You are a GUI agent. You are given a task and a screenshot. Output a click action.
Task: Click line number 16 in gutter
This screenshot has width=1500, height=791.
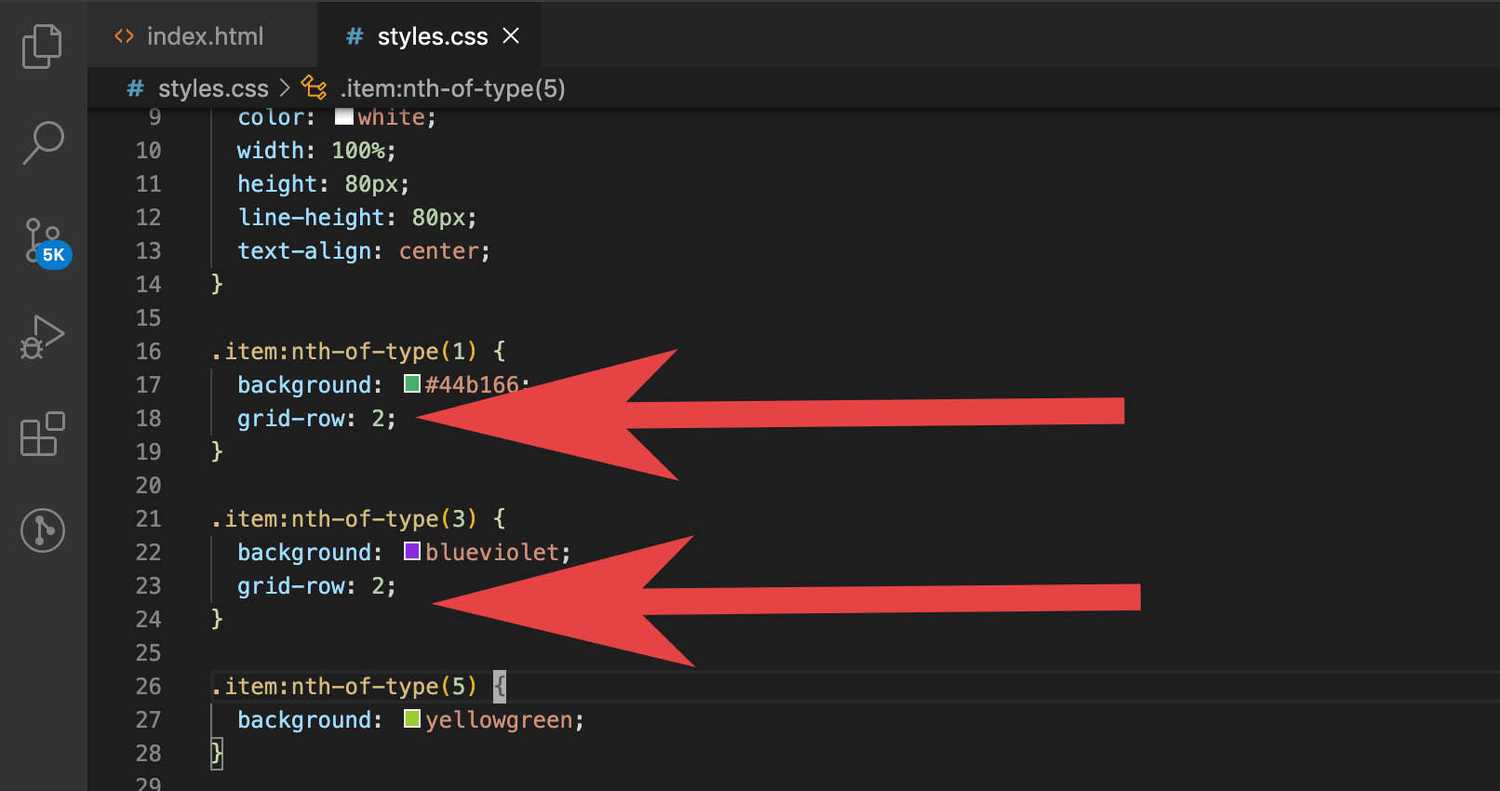(148, 351)
